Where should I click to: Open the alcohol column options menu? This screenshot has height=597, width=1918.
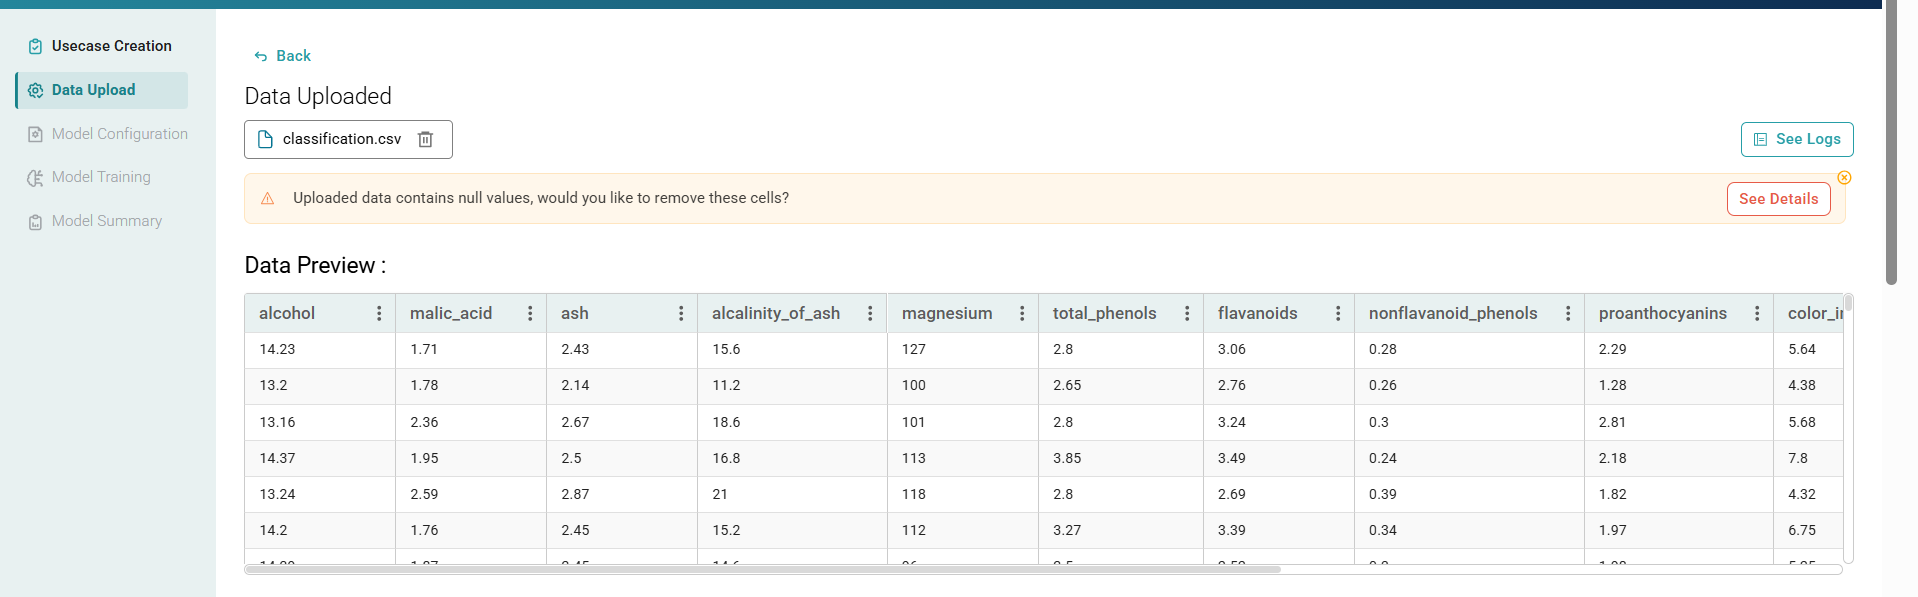379,314
